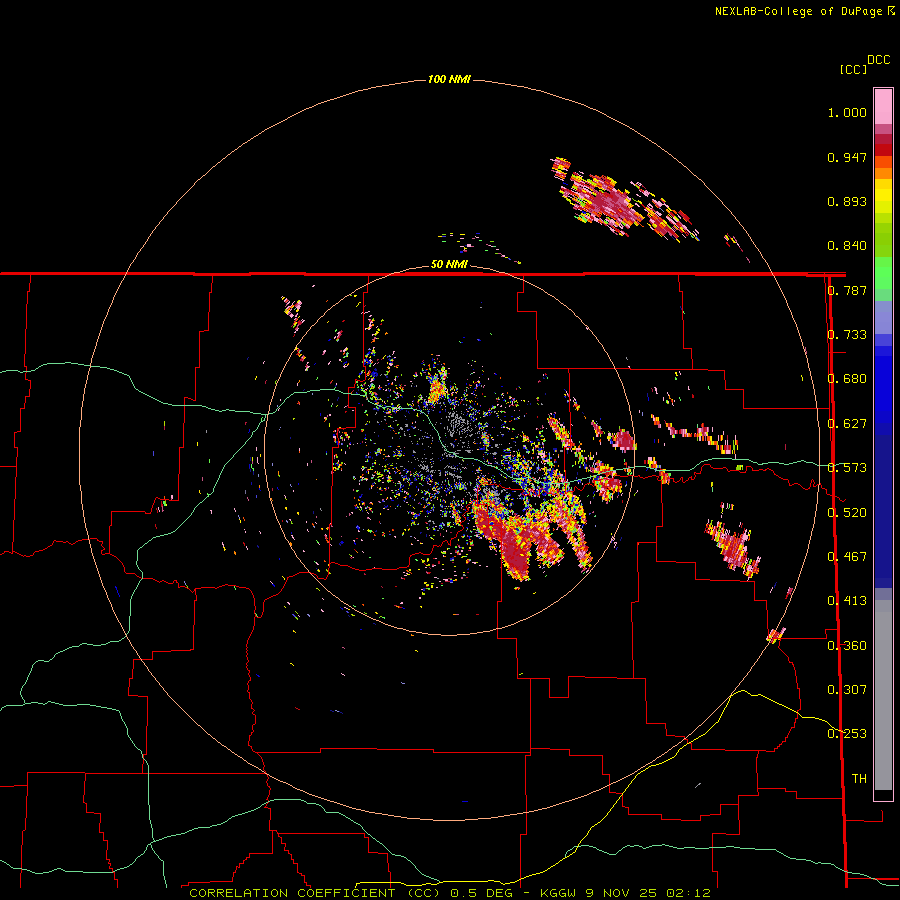
Task: Click the 0.840 value on color scale
Action: click(847, 246)
